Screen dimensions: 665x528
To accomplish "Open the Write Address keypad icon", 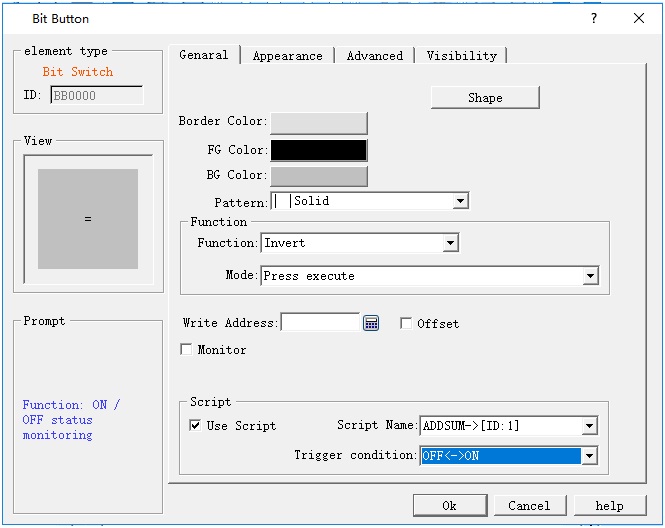I will click(371, 323).
